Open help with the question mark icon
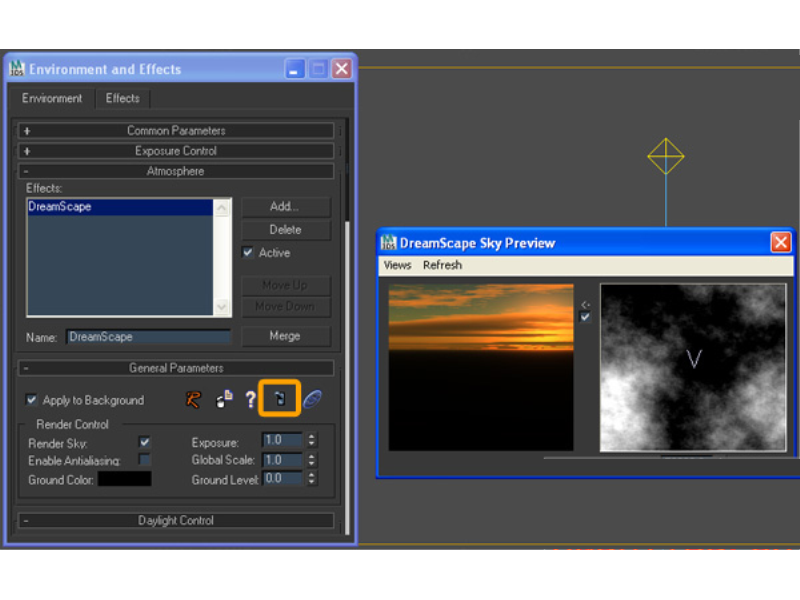The width and height of the screenshot is (800, 600). tap(250, 399)
